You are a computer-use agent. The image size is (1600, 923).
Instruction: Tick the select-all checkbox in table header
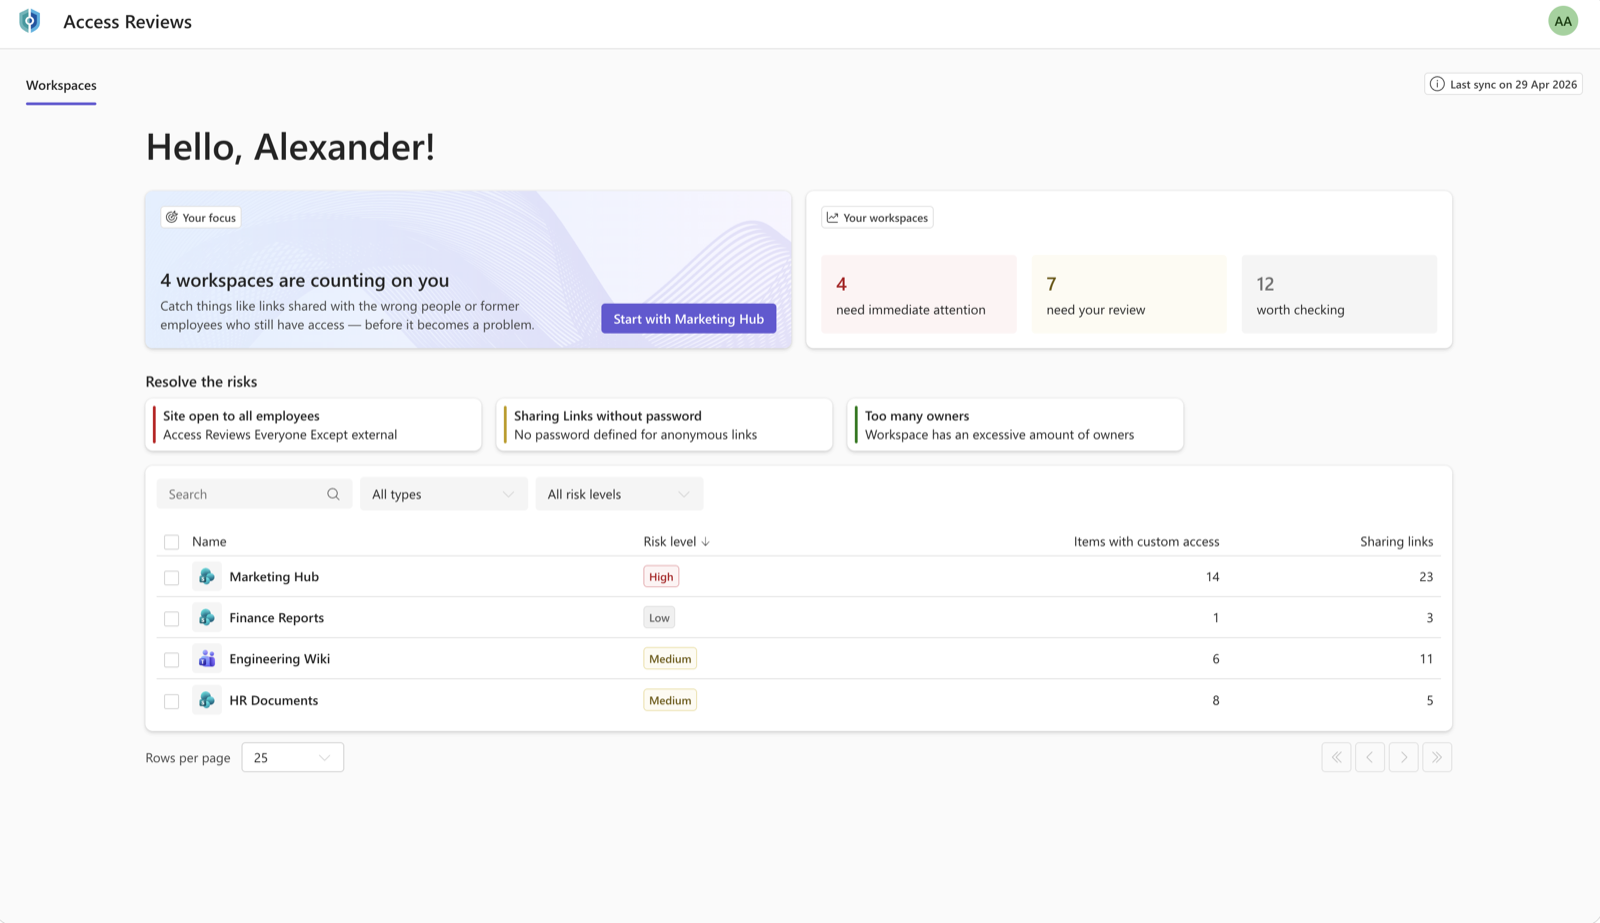[x=172, y=542]
